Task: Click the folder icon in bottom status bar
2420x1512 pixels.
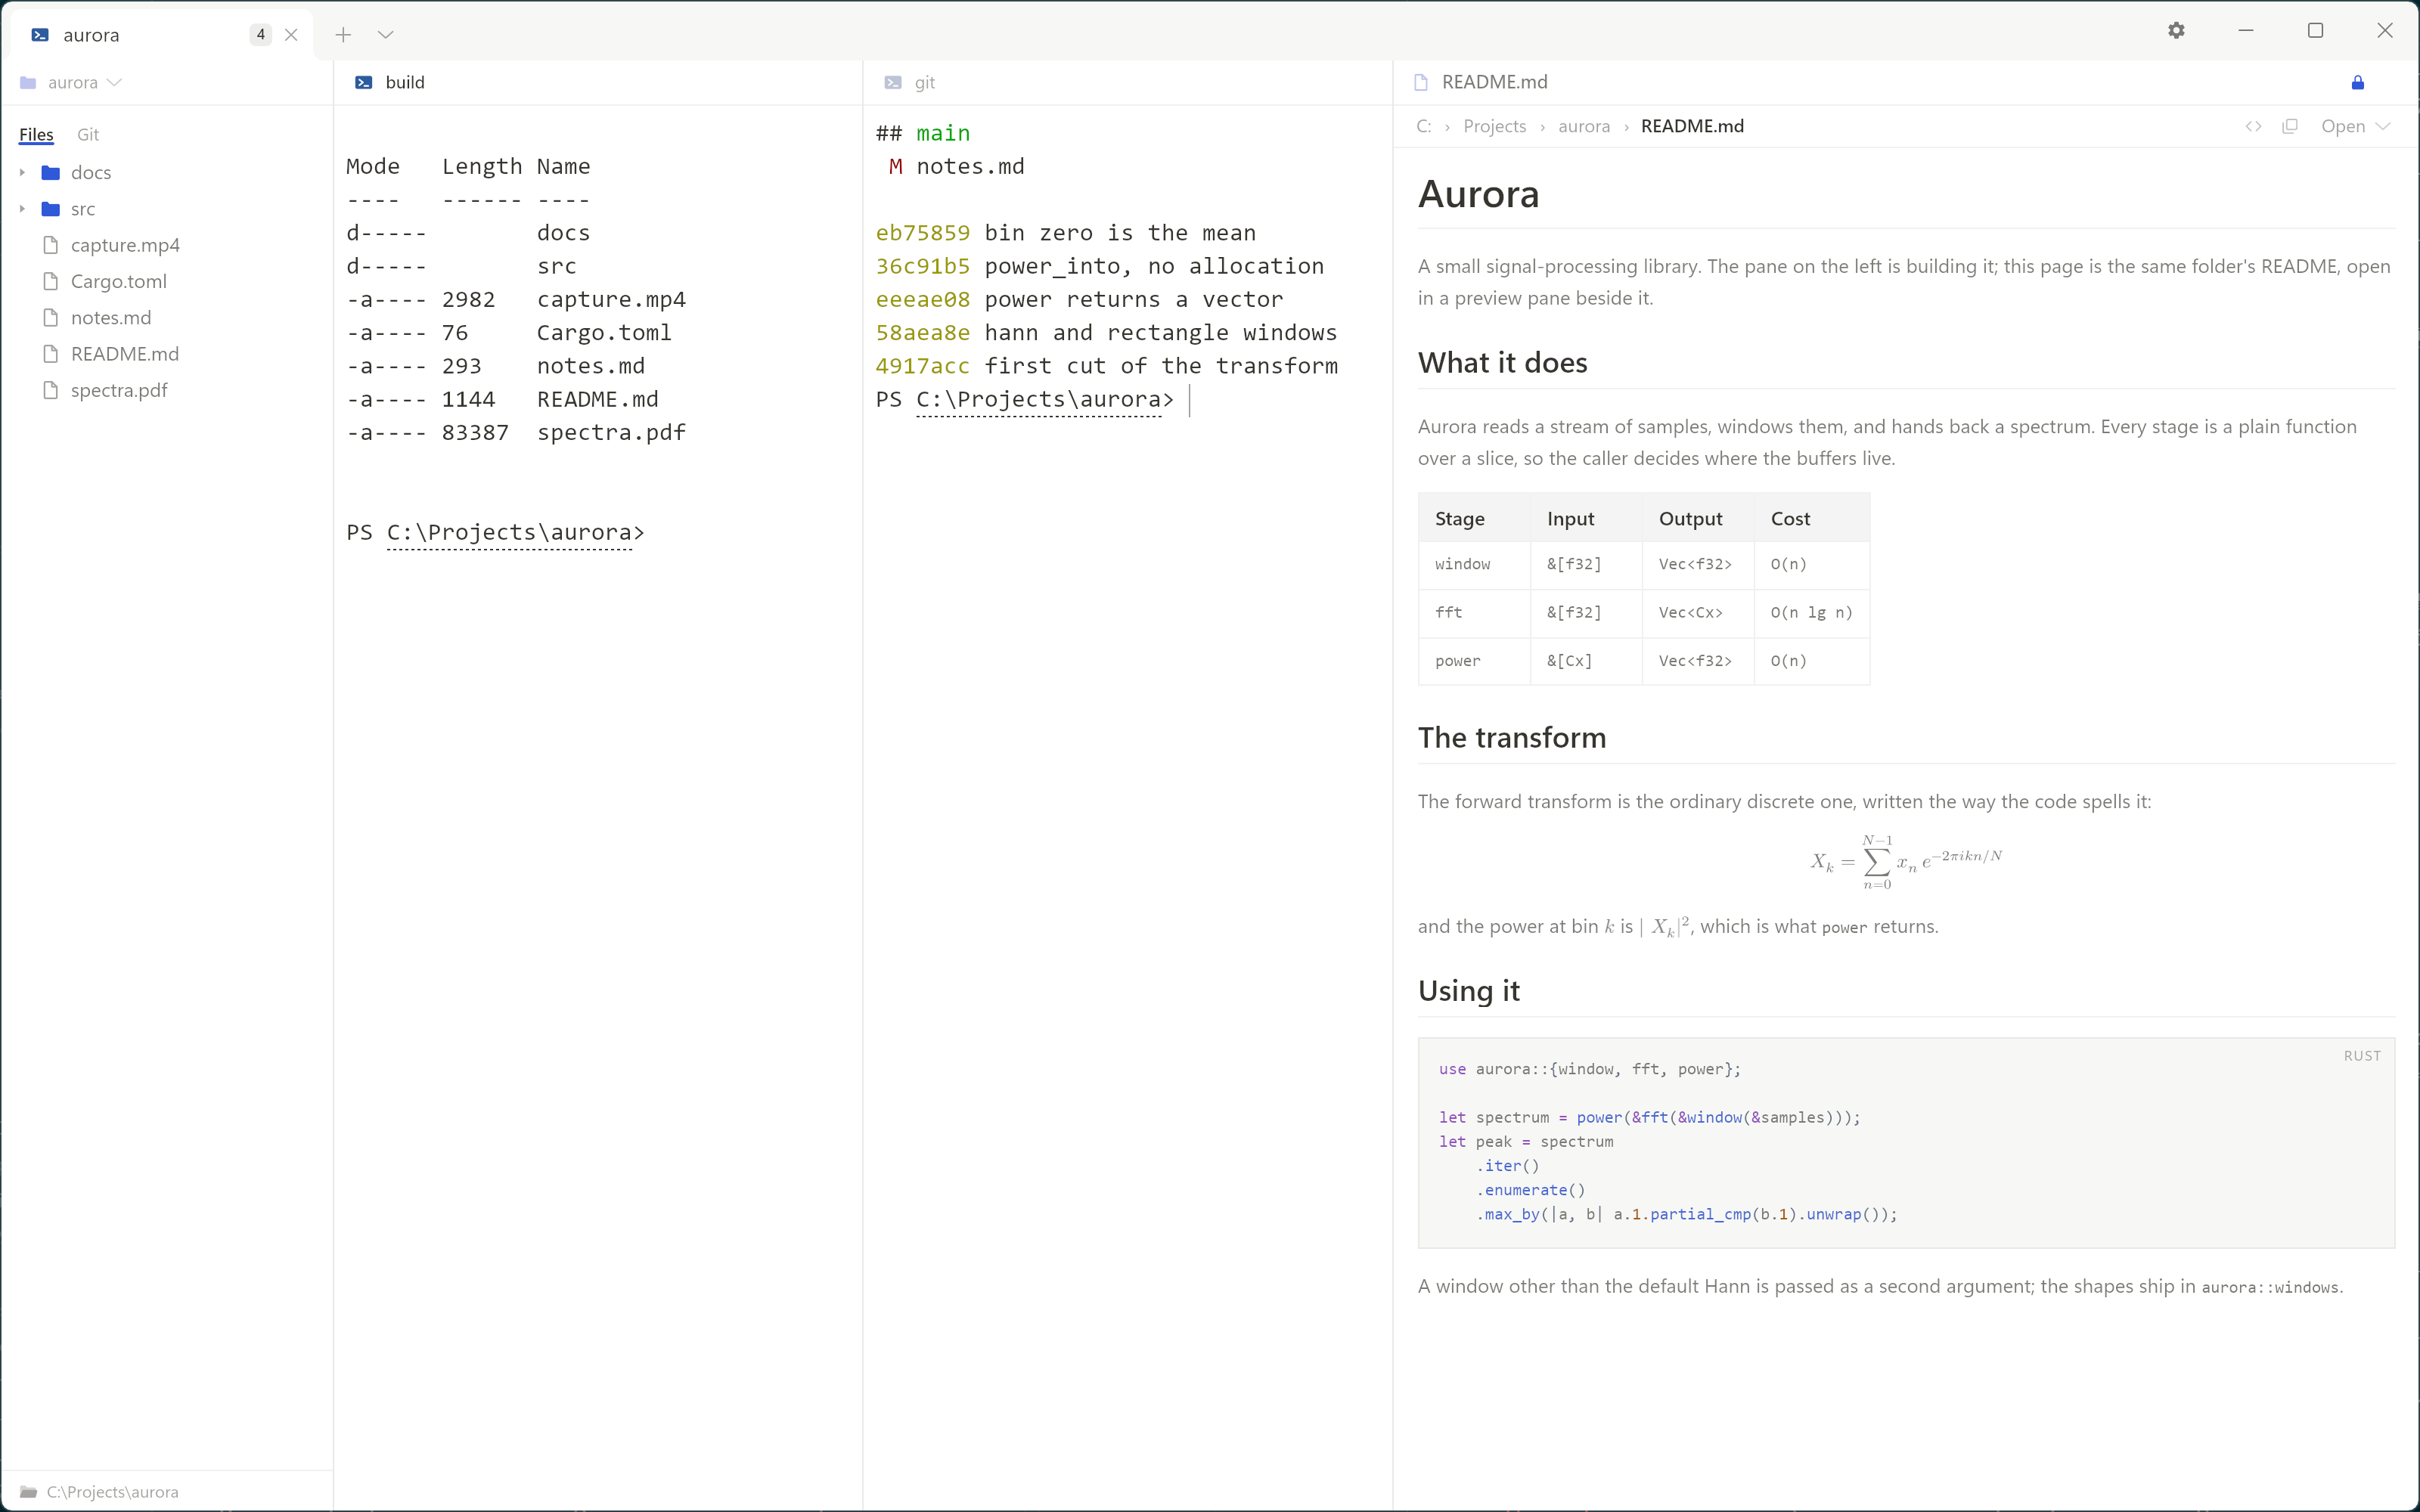Action: 28,1492
